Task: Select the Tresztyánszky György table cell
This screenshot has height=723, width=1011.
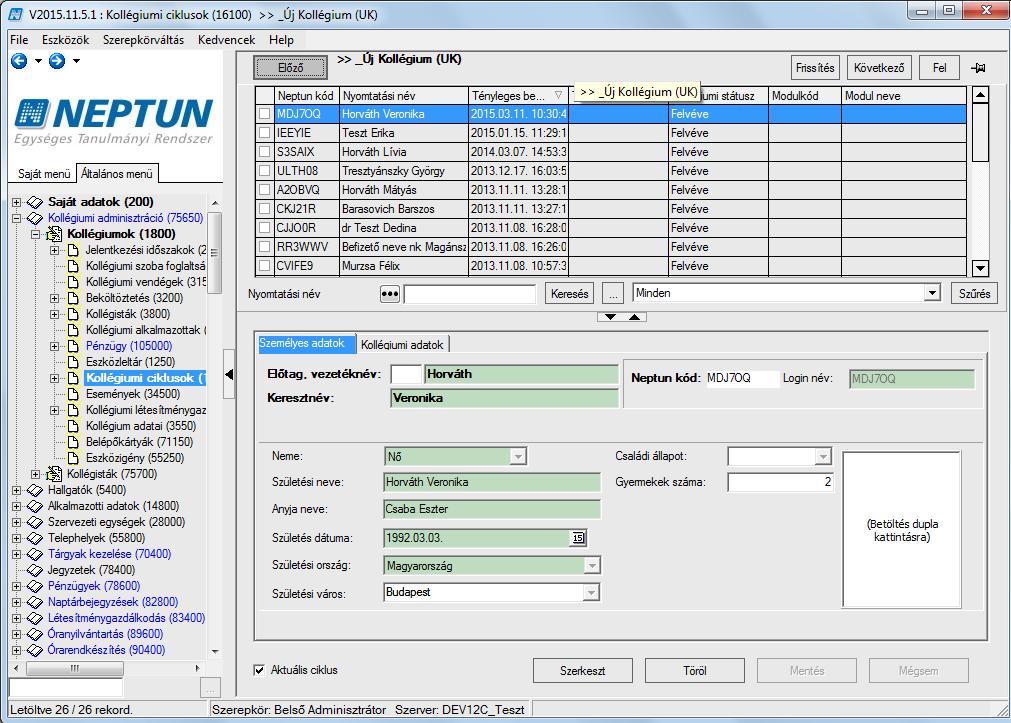Action: point(404,171)
